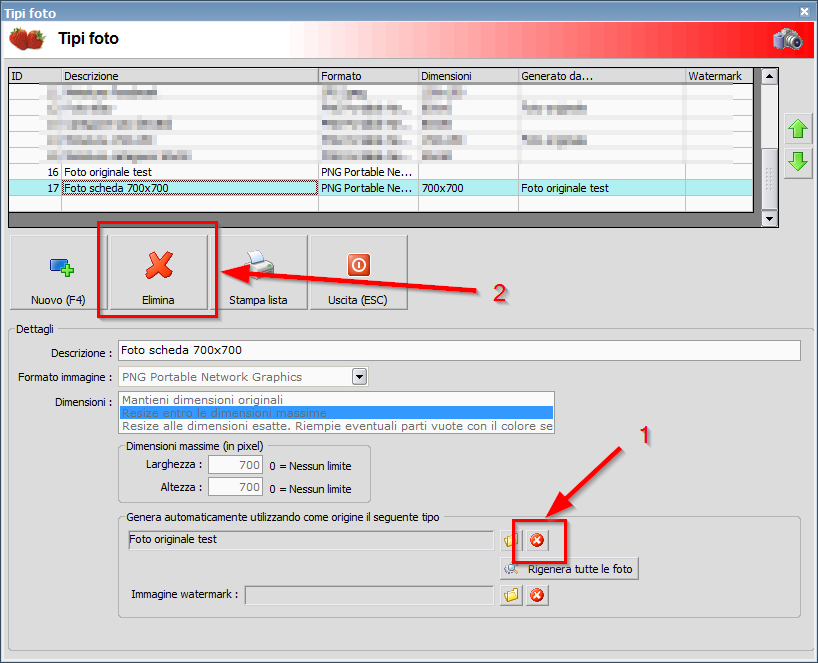This screenshot has width=818, height=663.
Task: Select Mantieni dimensioni originali option
Action: tap(336, 400)
